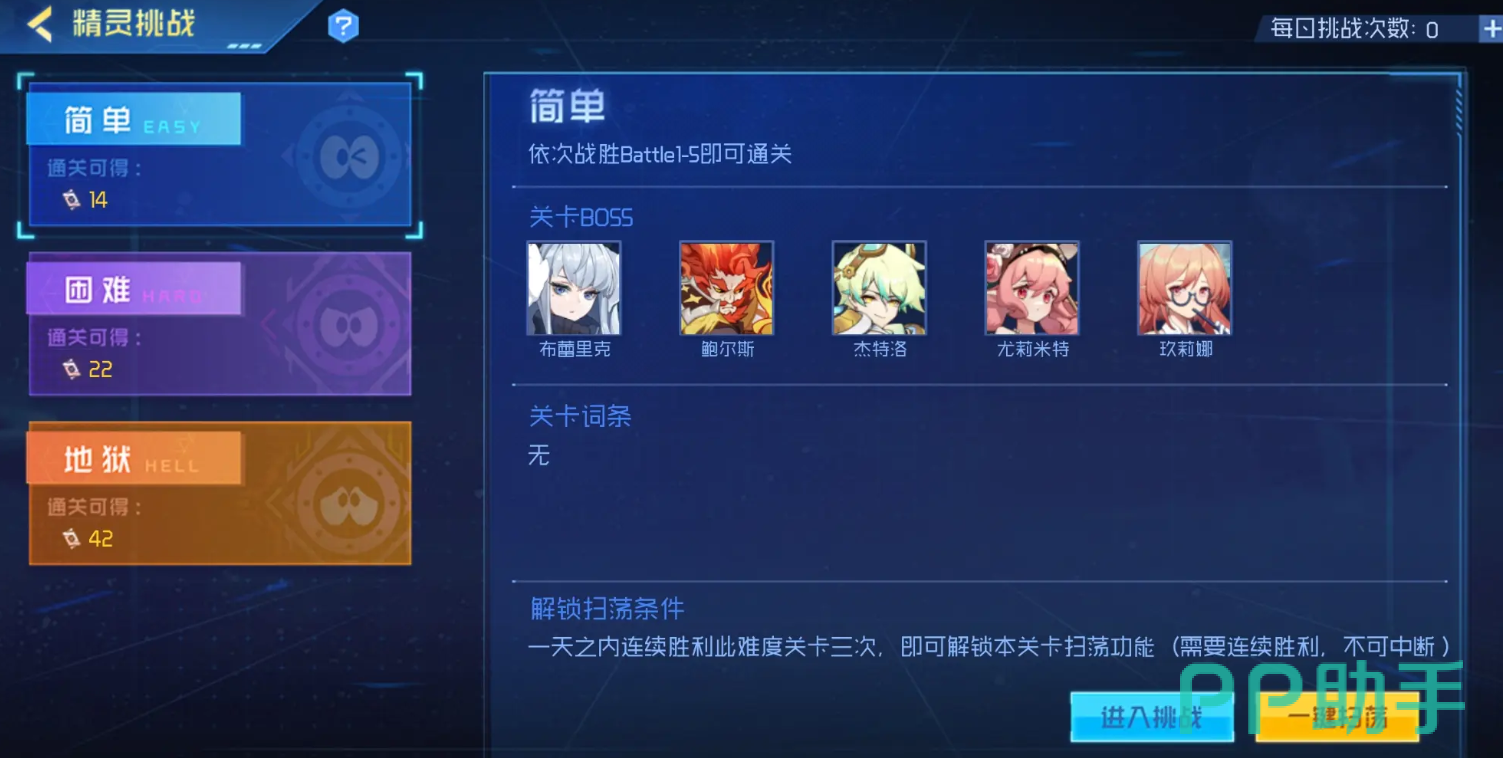1503x758 pixels.
Task: Switch to the 简单 EASY difficulty tab
Action: coord(219,155)
